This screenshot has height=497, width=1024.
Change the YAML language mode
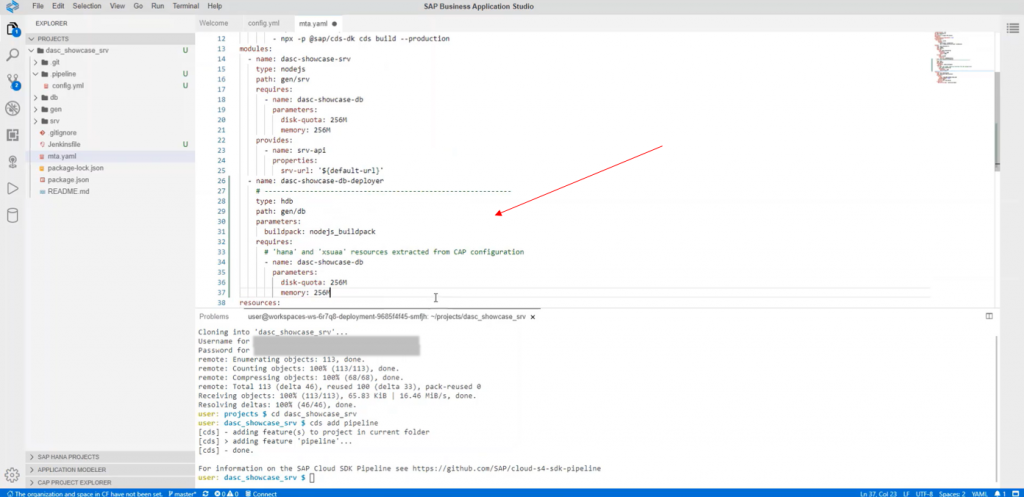[981, 494]
